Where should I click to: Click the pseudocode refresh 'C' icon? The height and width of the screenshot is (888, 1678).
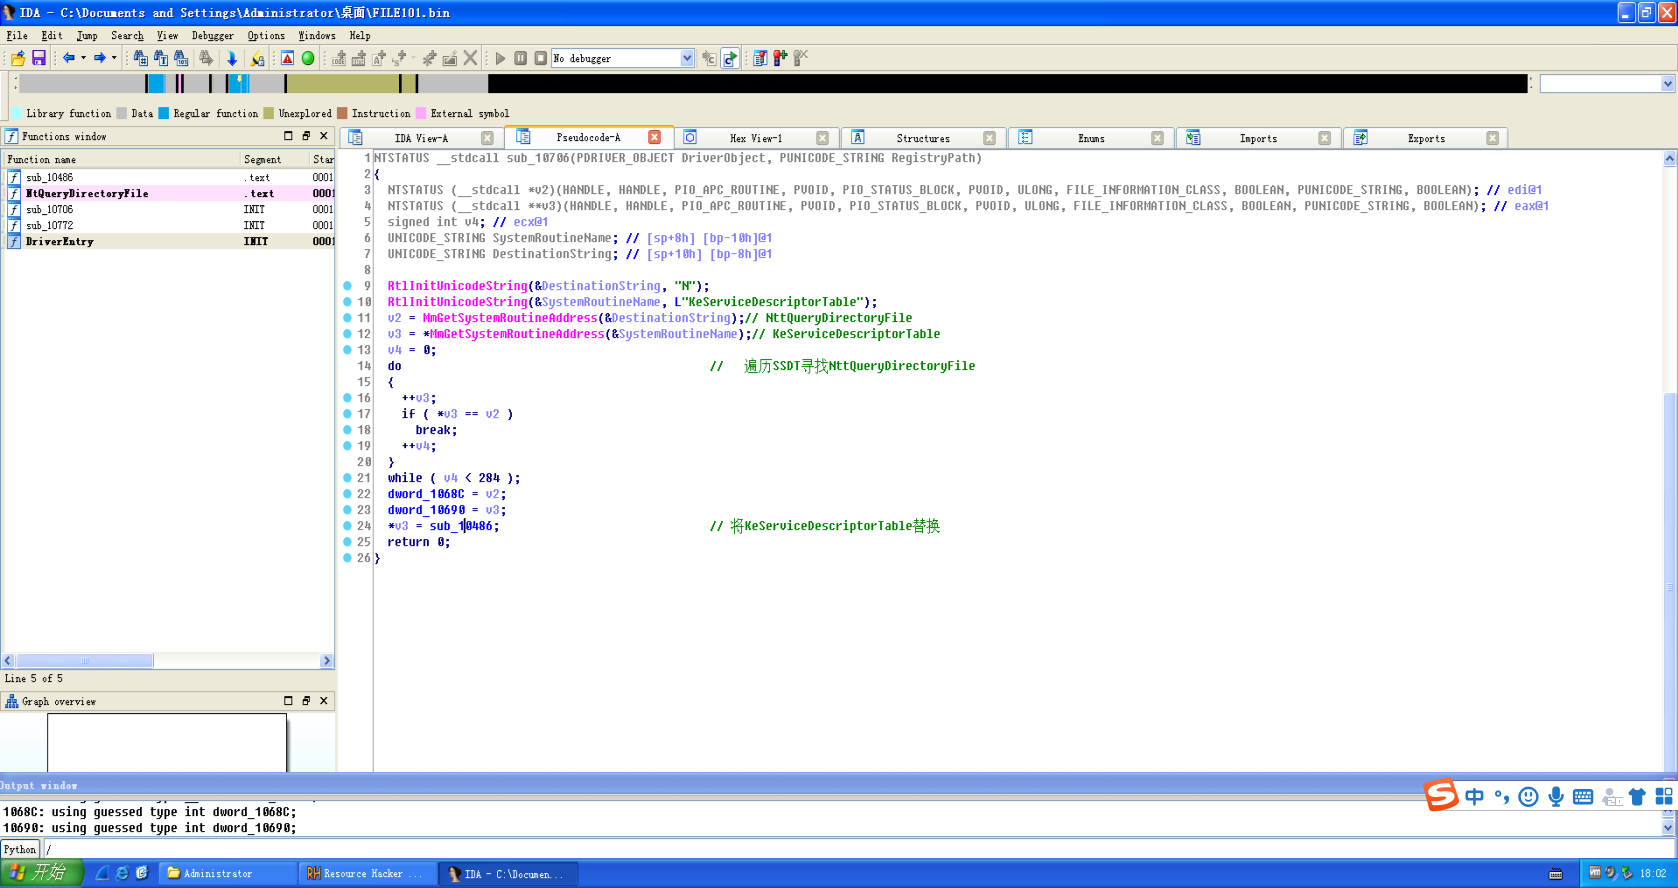coord(730,58)
